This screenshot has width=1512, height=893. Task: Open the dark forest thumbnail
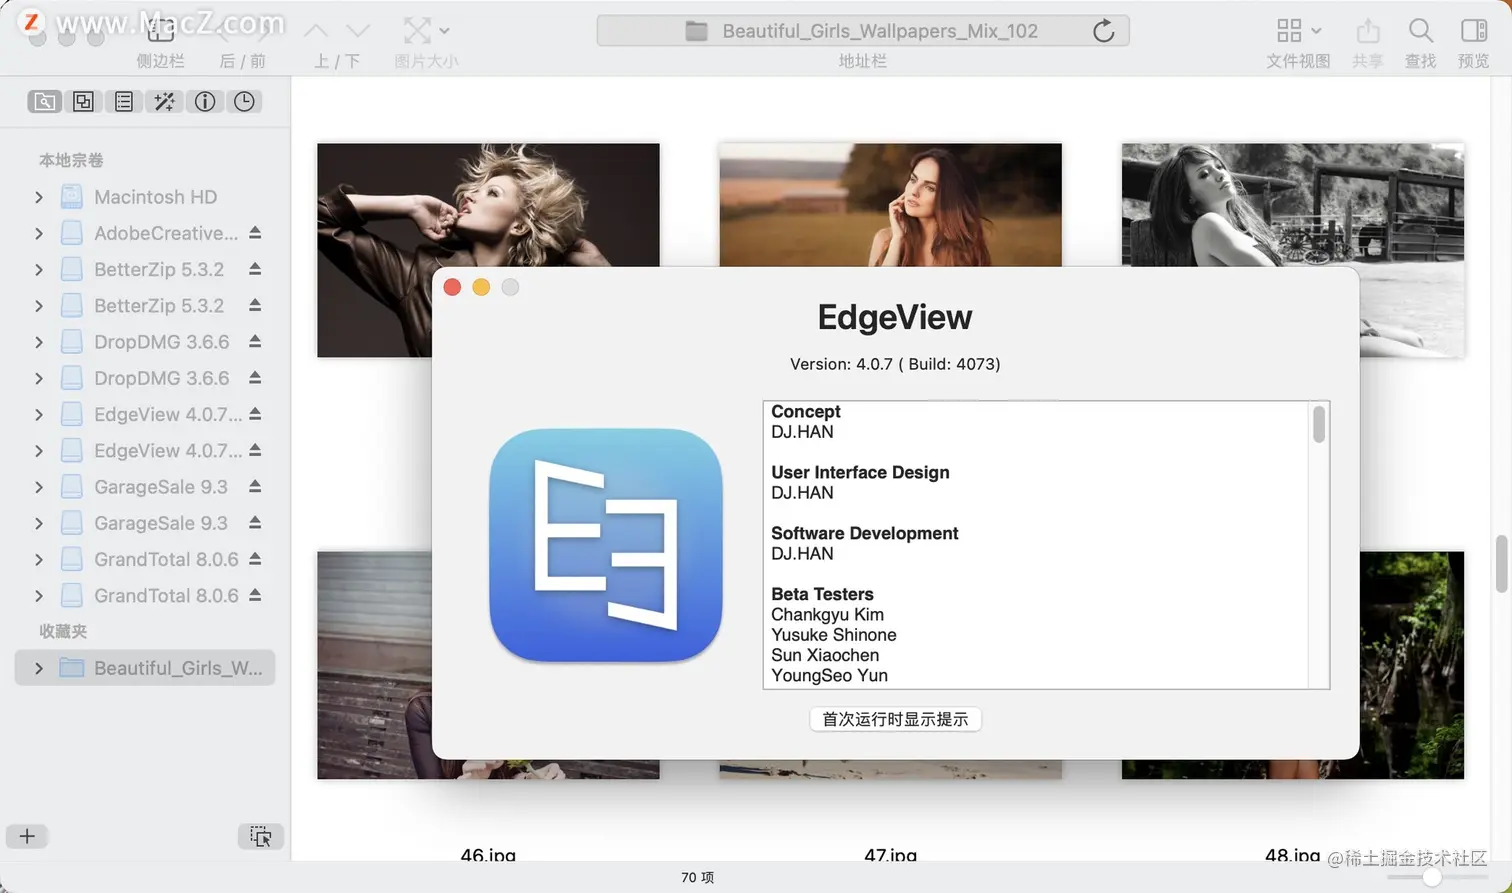(1411, 665)
